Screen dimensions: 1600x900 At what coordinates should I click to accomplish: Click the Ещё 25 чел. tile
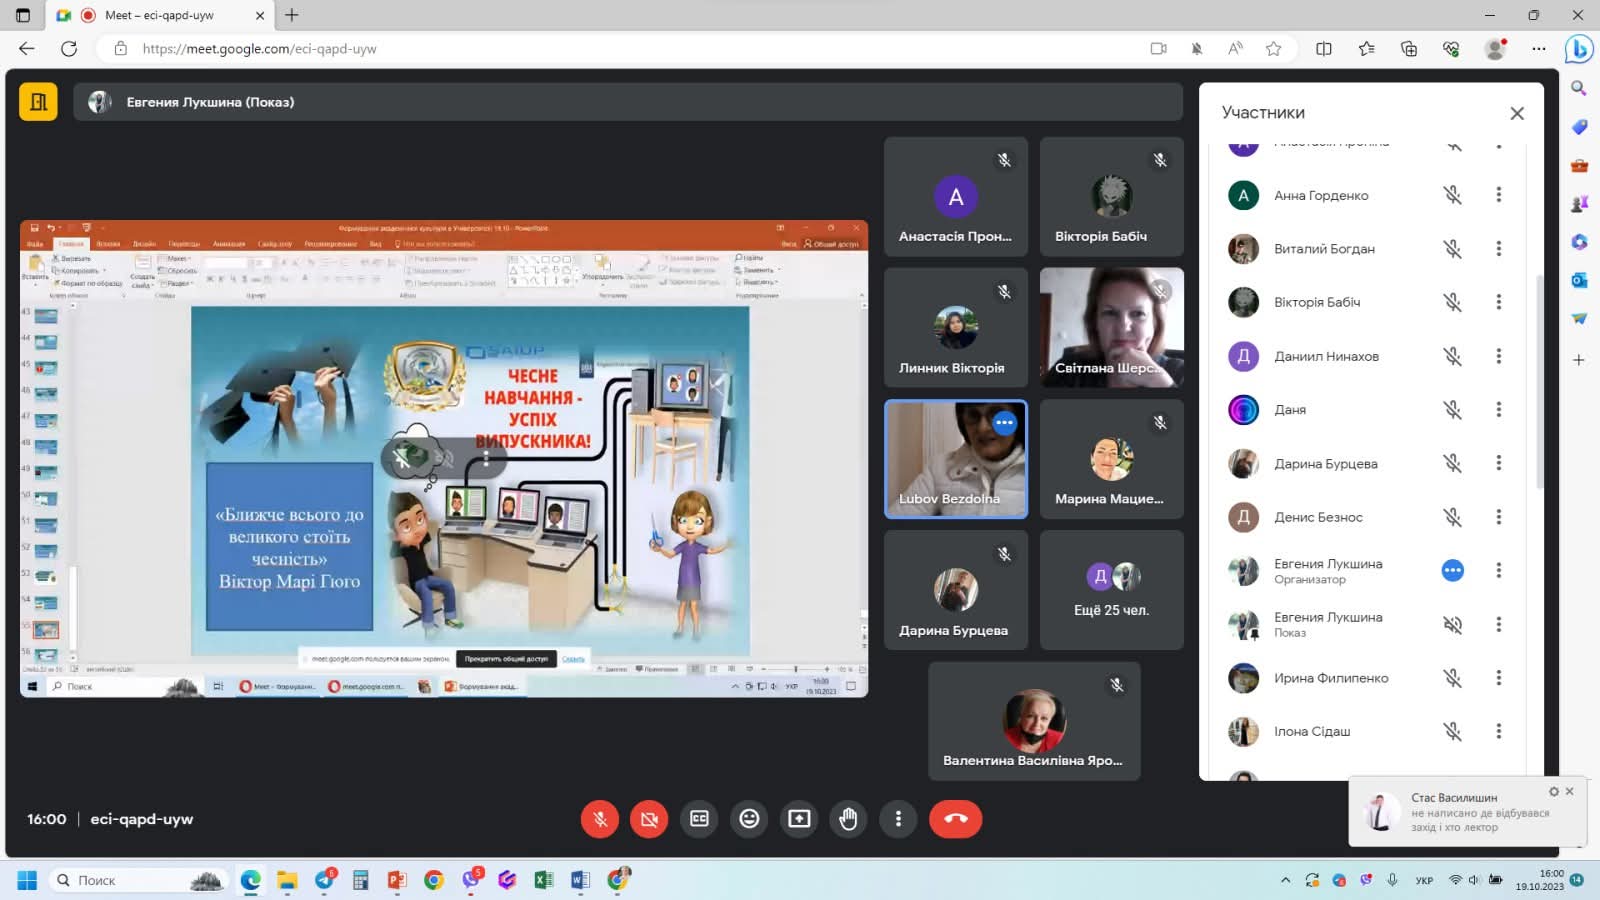pyautogui.click(x=1111, y=590)
